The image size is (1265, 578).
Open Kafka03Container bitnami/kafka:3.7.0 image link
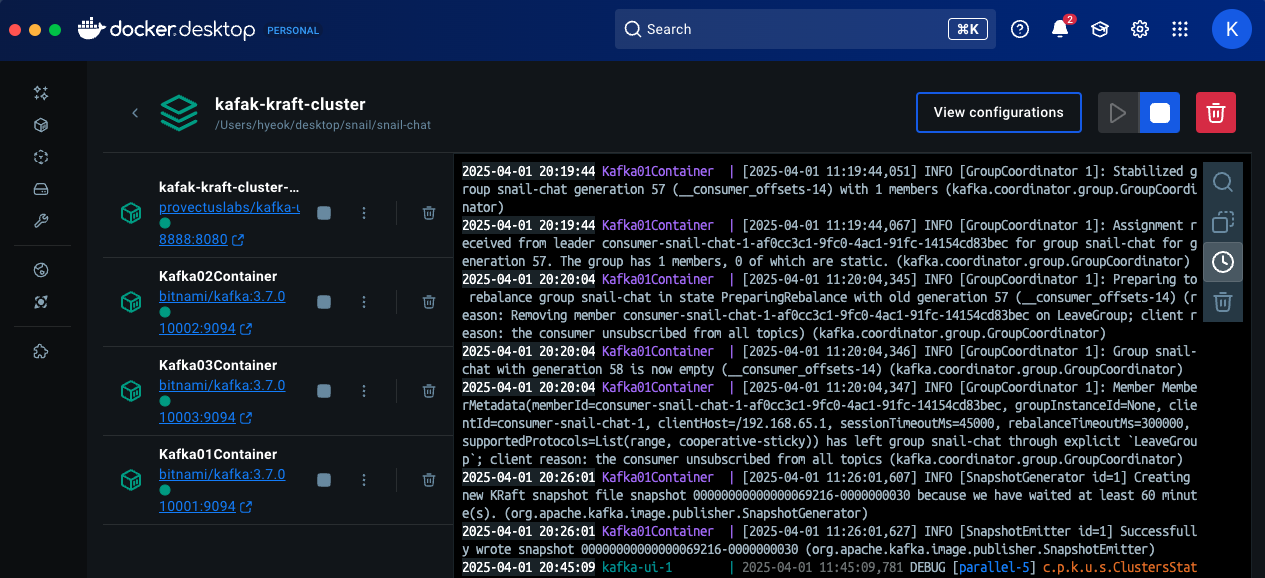pos(222,385)
